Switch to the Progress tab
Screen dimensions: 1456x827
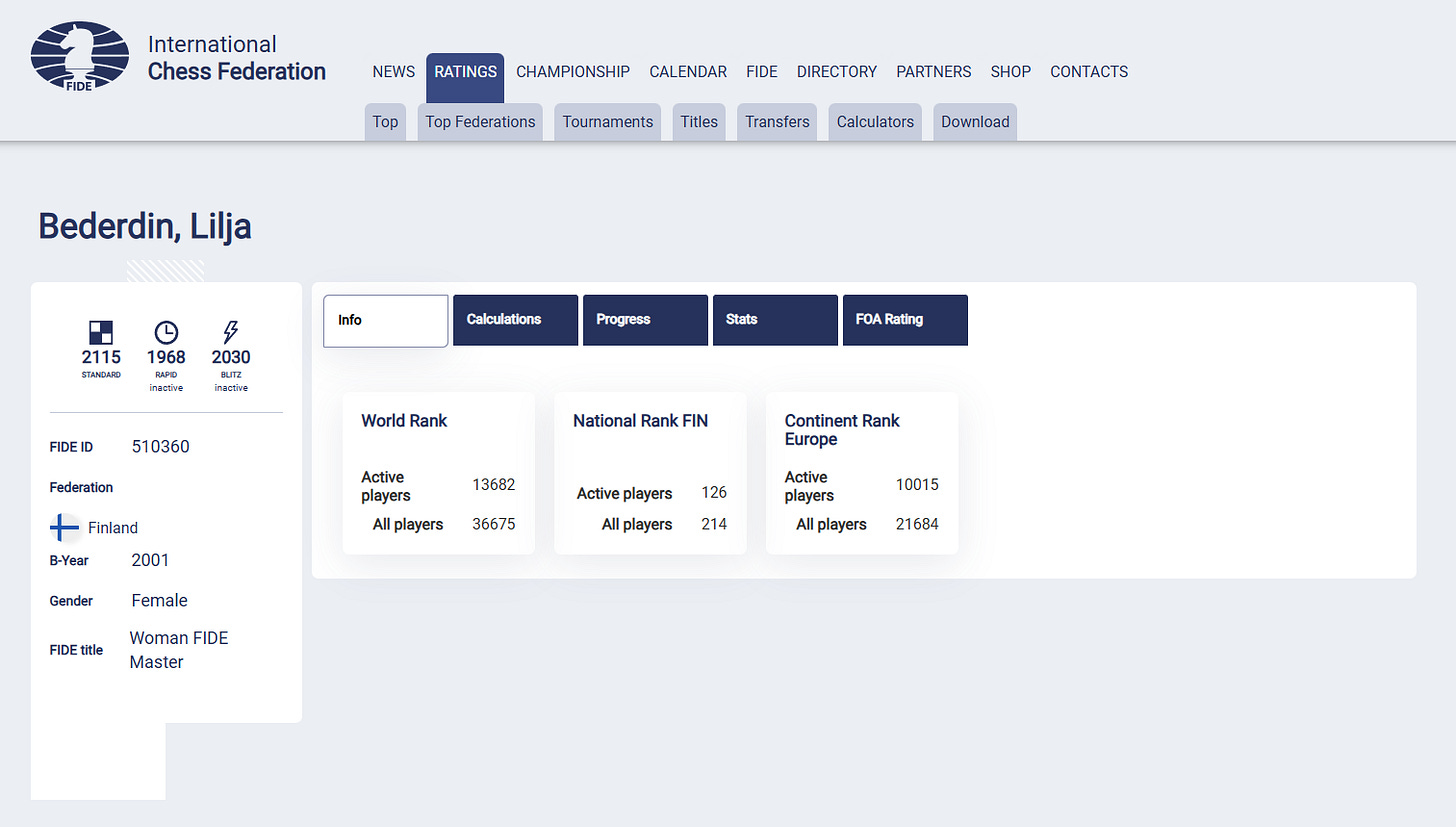645,320
